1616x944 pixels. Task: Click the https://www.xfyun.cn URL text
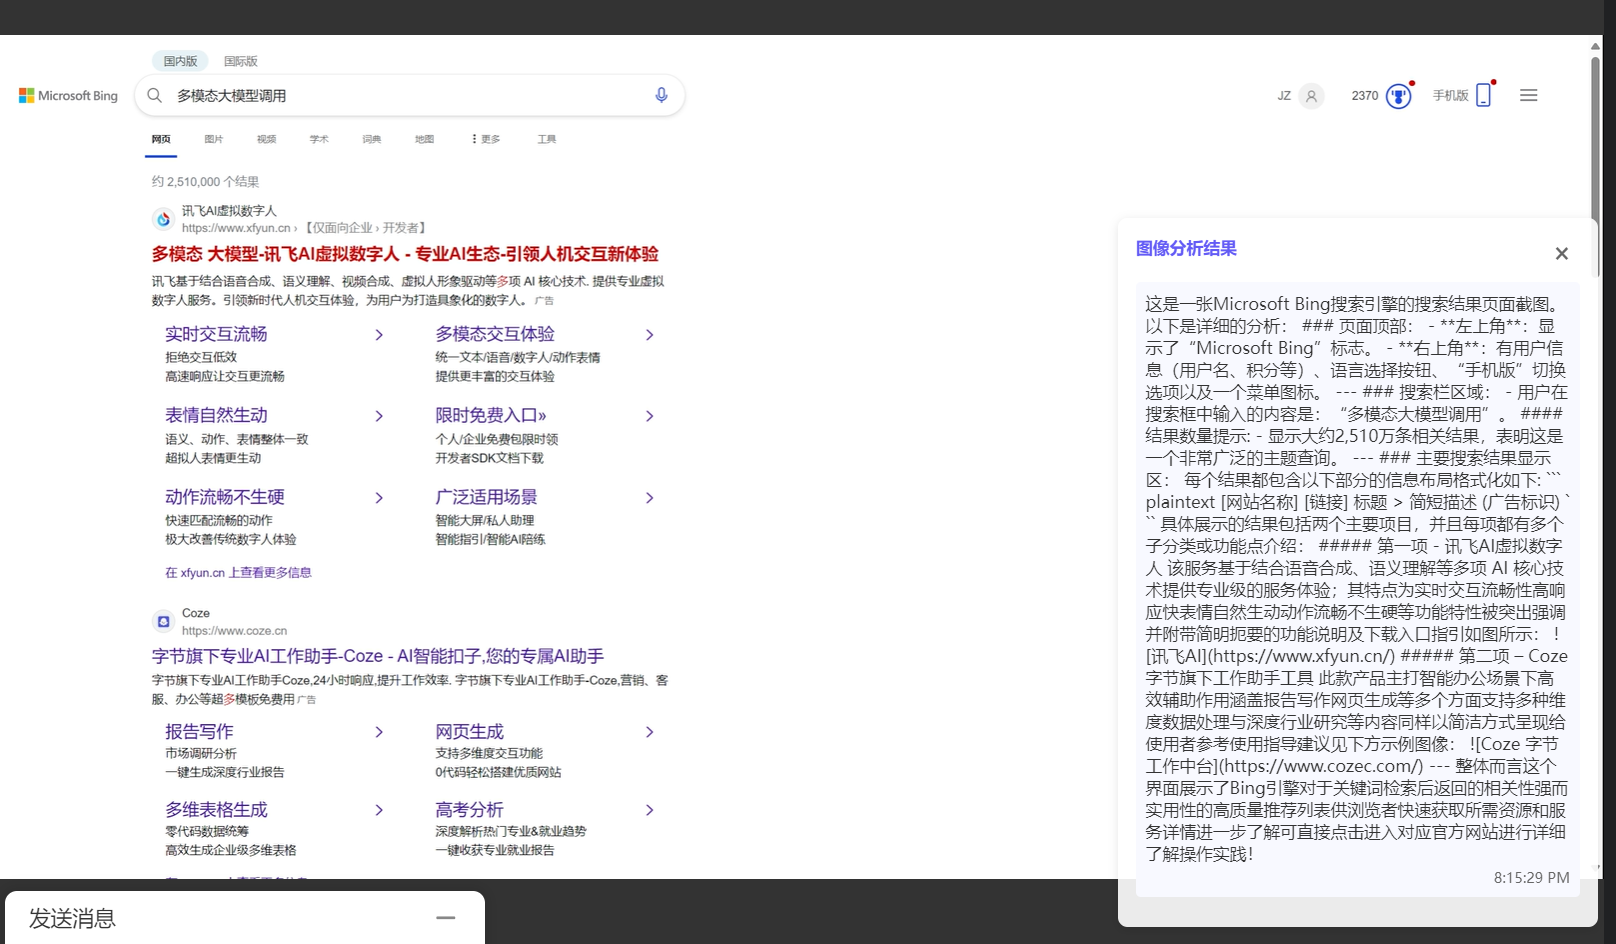coord(236,228)
